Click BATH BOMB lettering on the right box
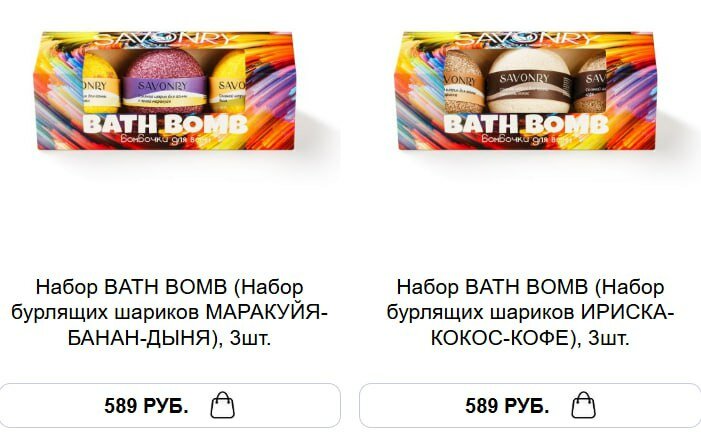Viewport: 701px width, 444px height. [x=526, y=124]
